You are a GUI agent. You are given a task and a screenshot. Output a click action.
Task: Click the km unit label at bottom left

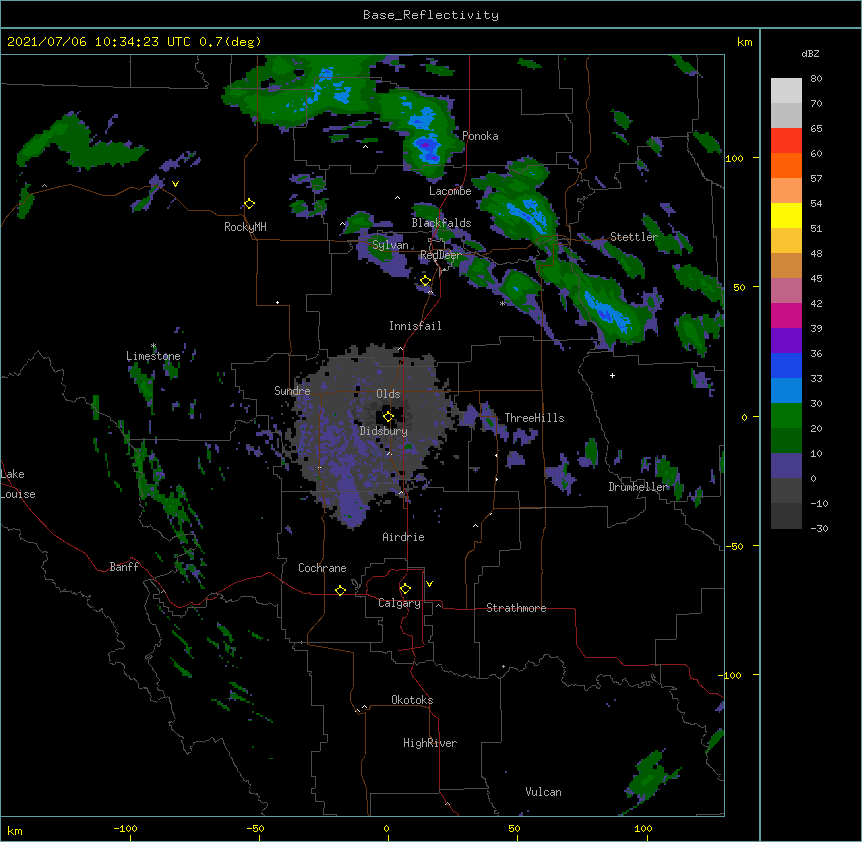(x=15, y=830)
